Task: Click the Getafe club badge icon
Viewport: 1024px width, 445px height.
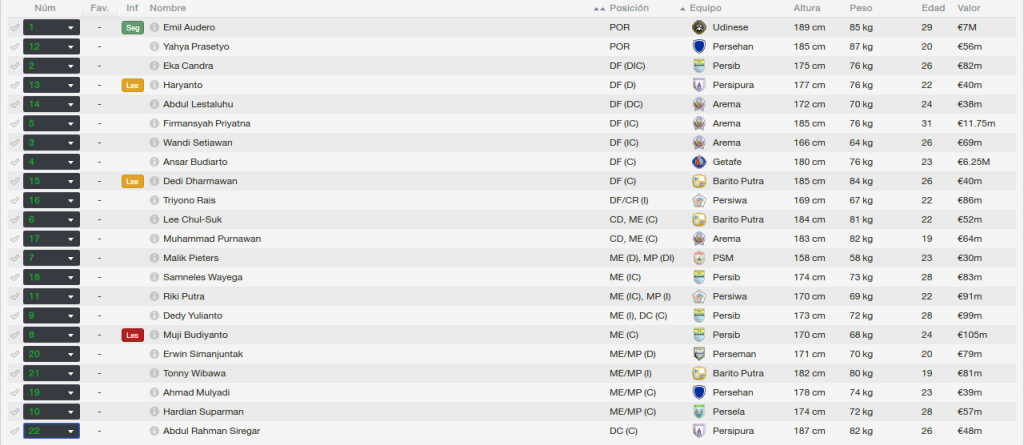Action: tap(699, 161)
